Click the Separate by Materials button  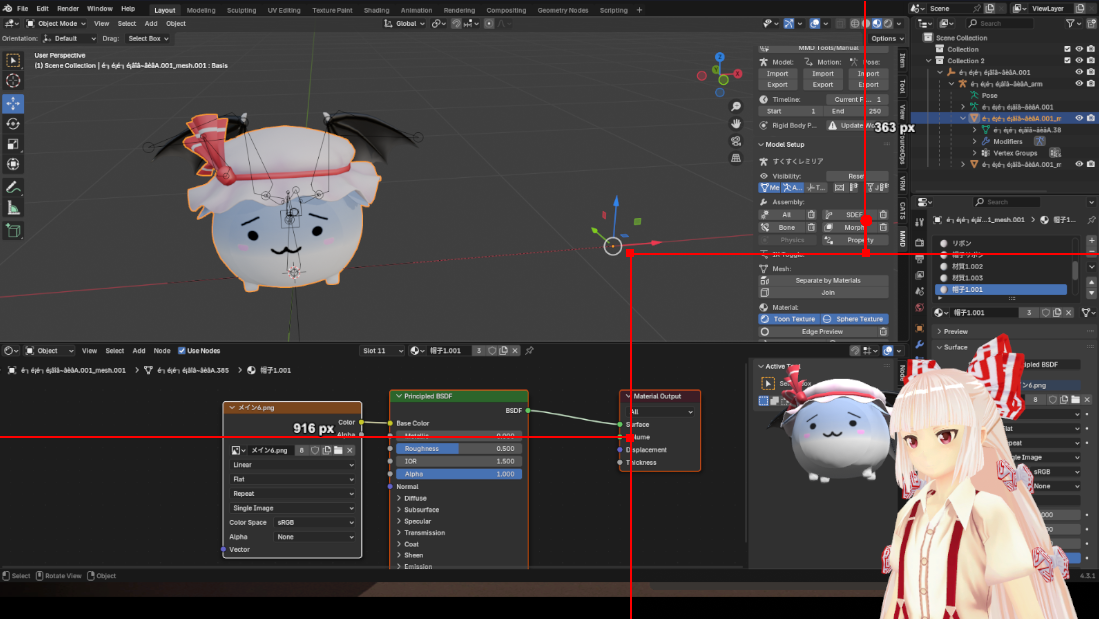pos(827,281)
